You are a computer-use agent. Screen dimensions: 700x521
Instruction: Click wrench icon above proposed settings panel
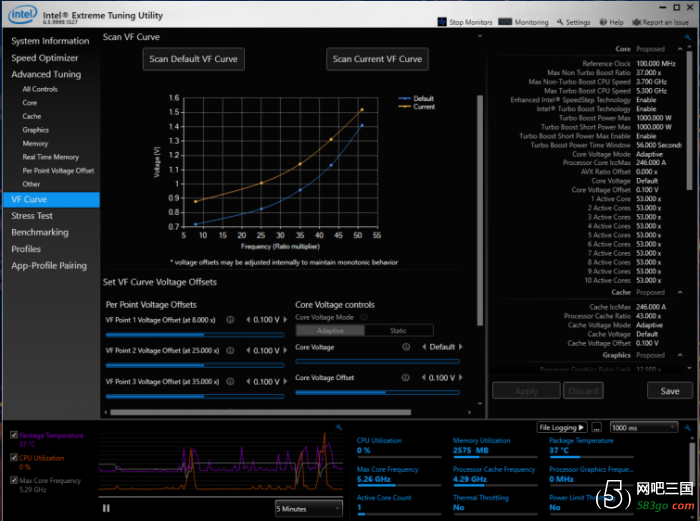click(x=688, y=37)
